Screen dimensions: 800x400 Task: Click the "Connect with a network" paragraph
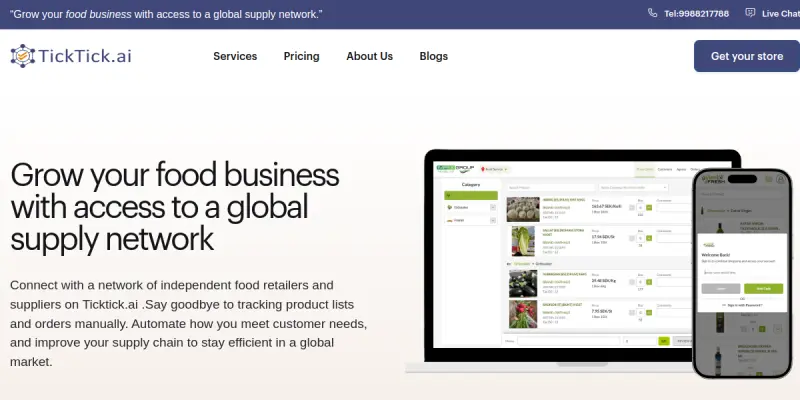pyautogui.click(x=188, y=323)
